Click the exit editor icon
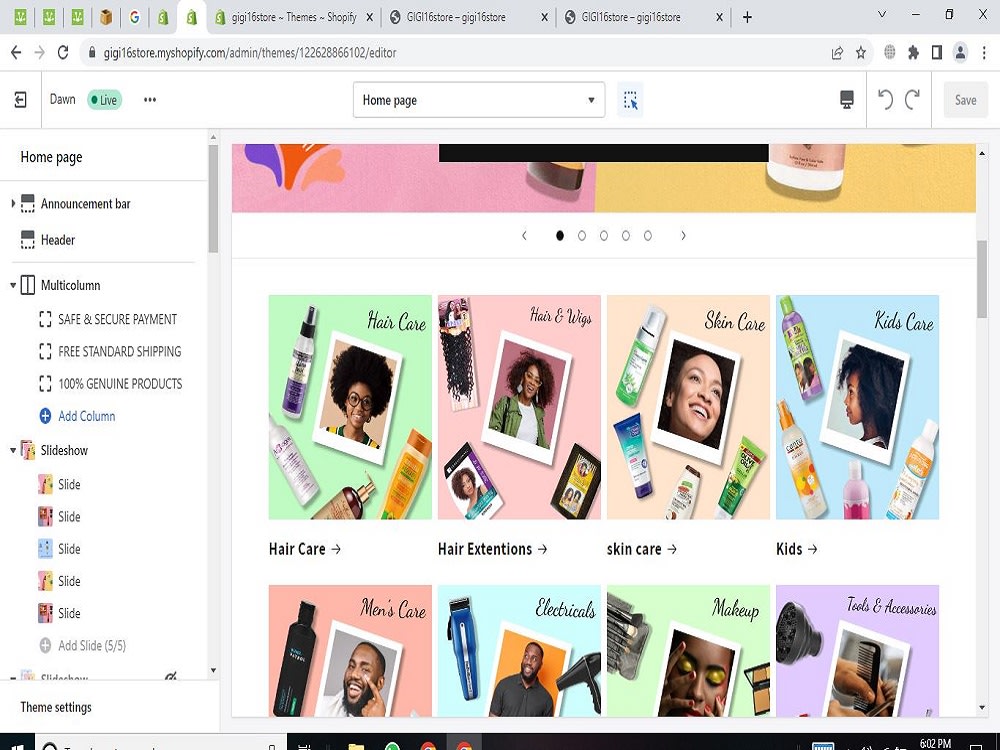The width and height of the screenshot is (1000, 750). point(20,99)
